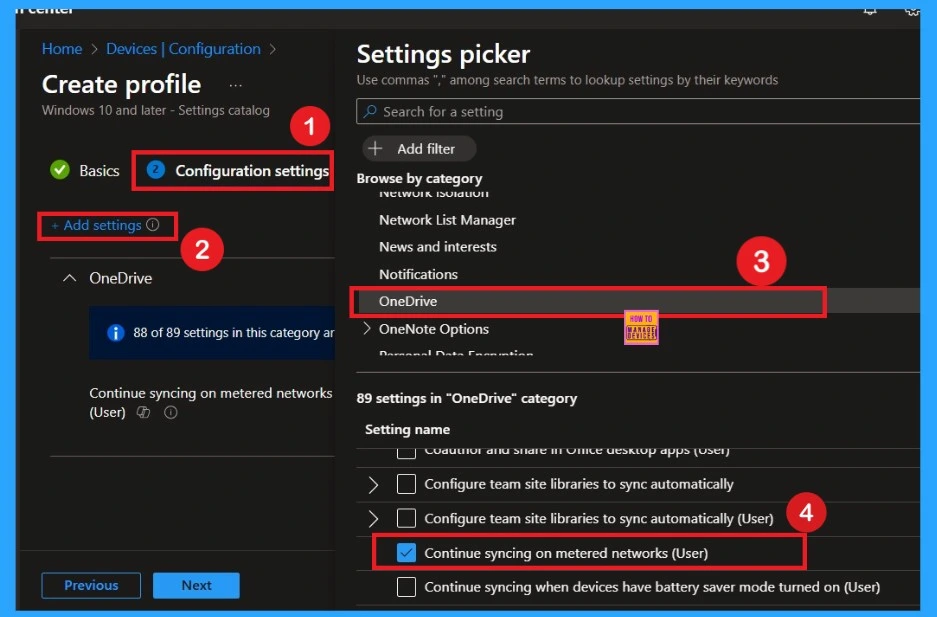Screen dimensions: 937x617
Task: Expand Configure team site libraries to sync automatically
Action: point(373,485)
